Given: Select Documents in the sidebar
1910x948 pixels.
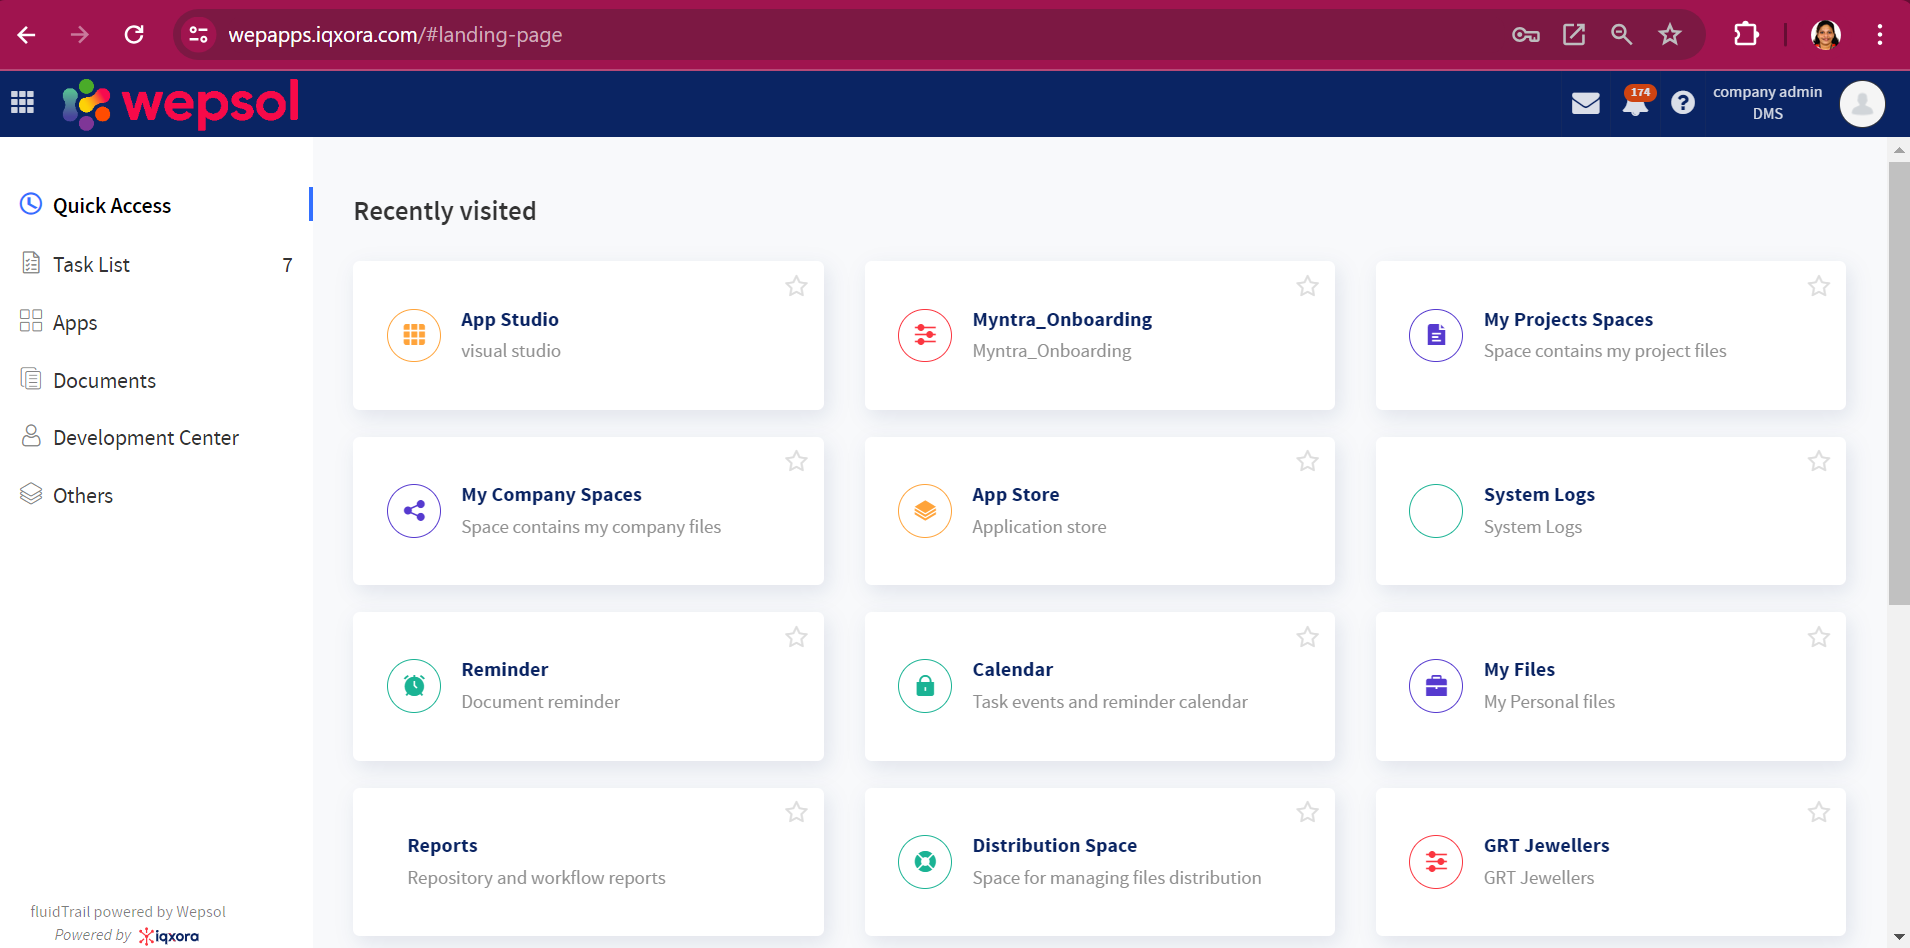Looking at the screenshot, I should [104, 380].
